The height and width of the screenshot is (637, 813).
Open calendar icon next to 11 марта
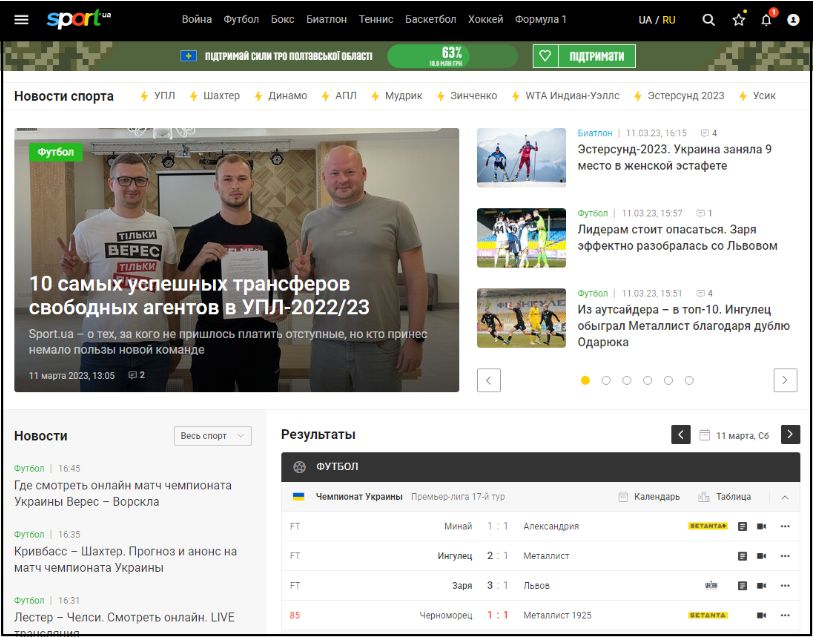704,435
